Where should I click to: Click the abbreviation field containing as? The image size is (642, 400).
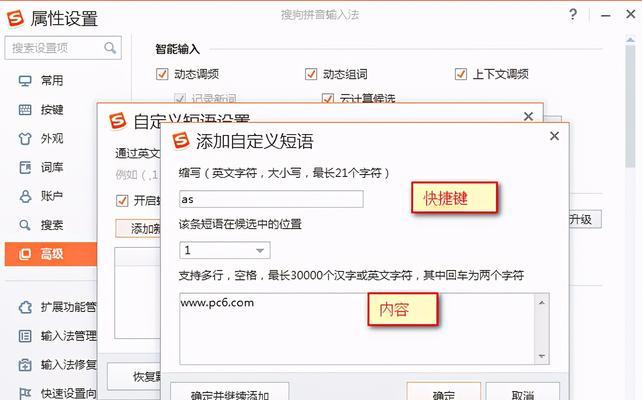pyautogui.click(x=271, y=199)
